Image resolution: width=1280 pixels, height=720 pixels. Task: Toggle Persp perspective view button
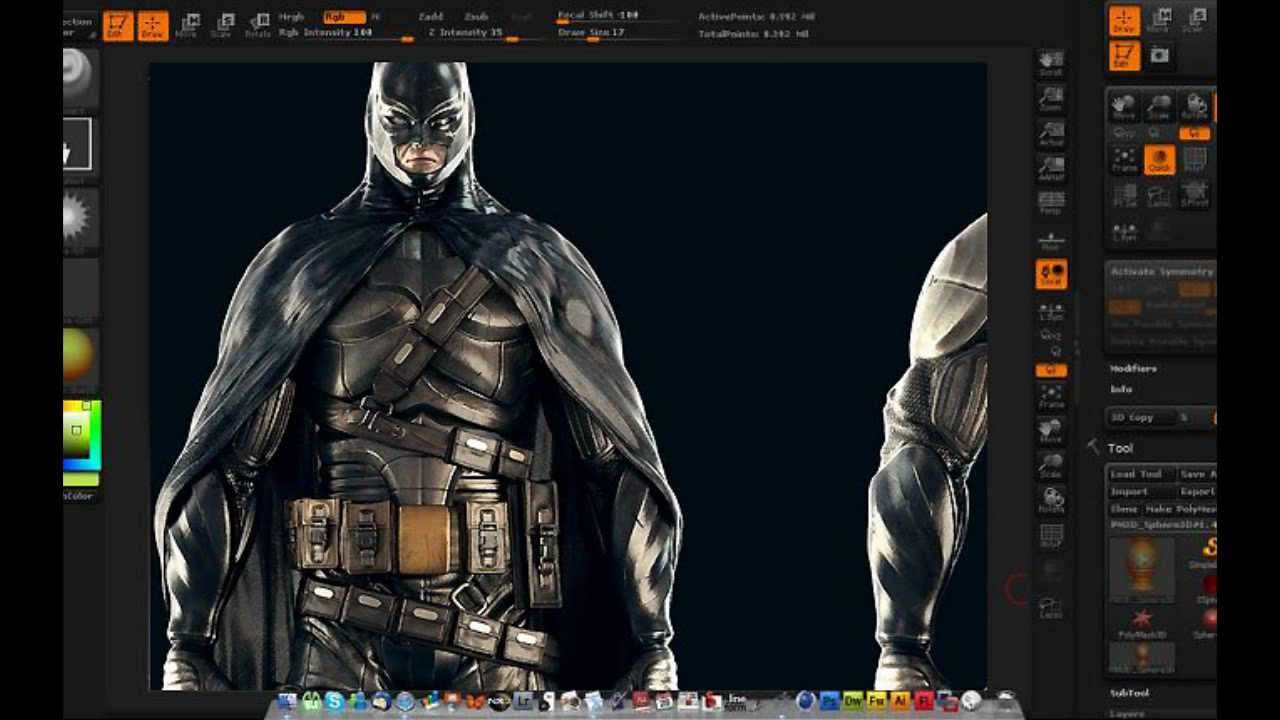click(x=1051, y=203)
